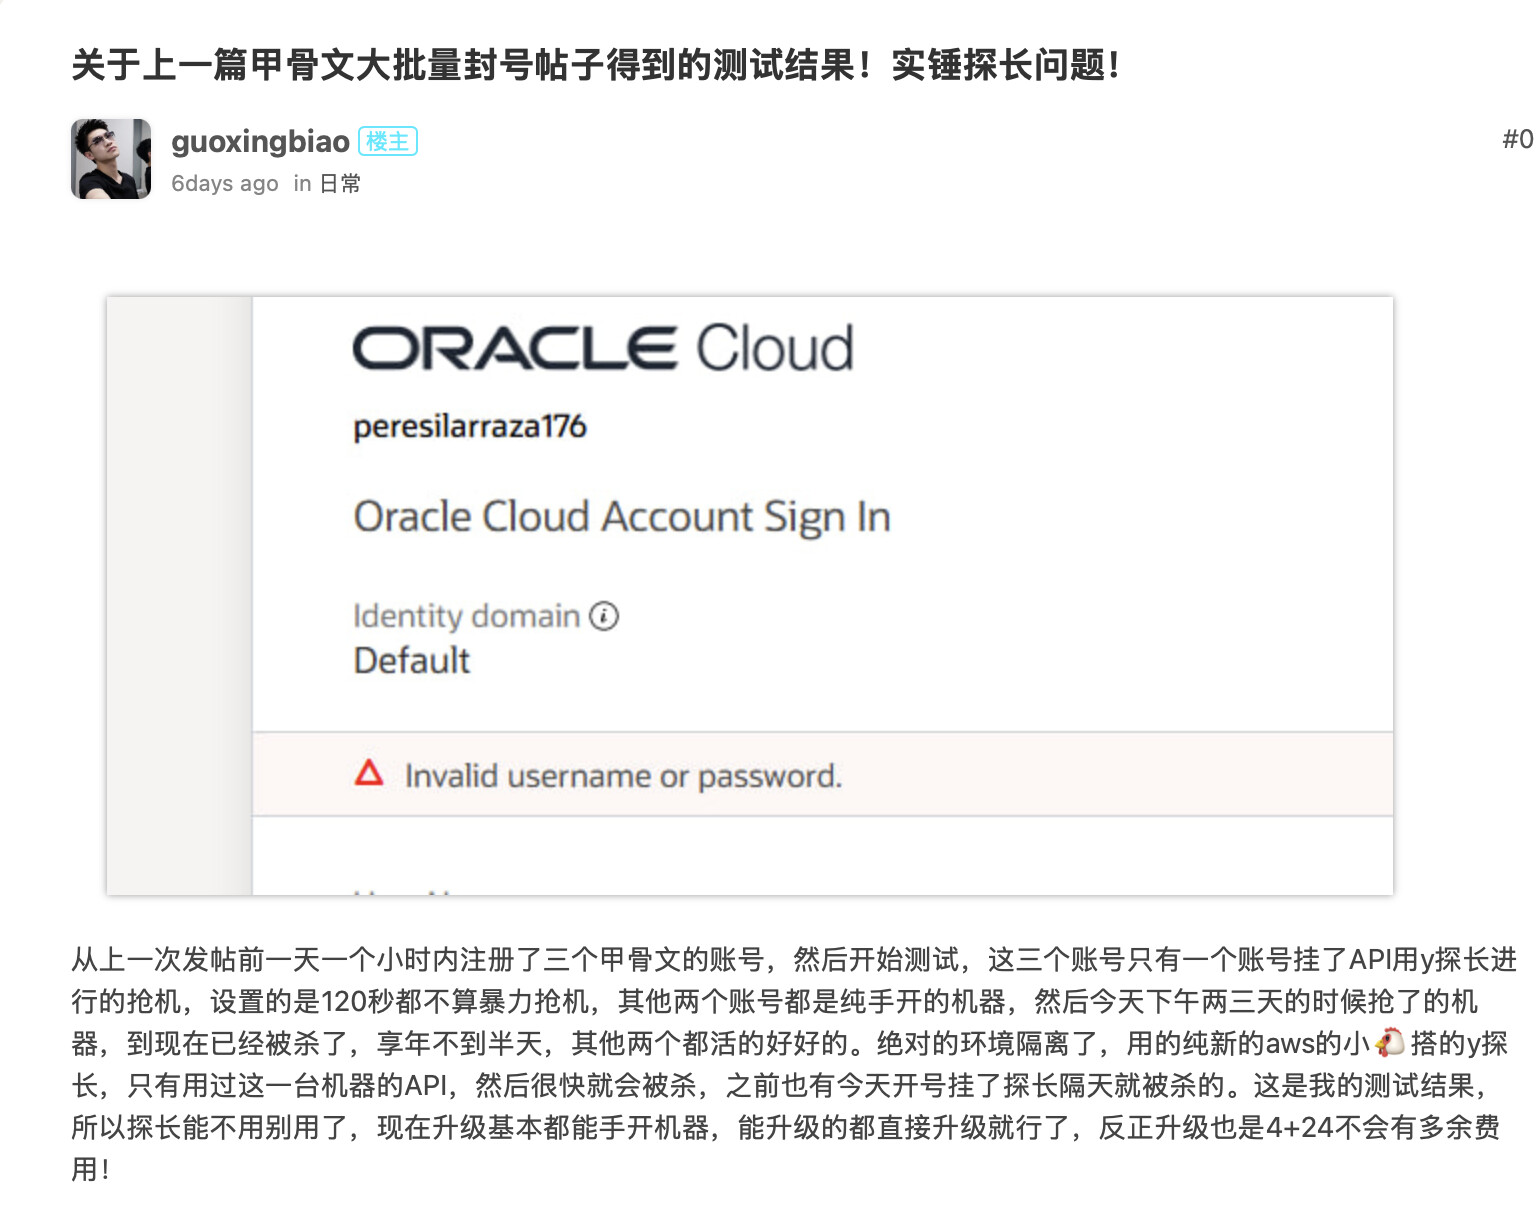Screen dimensions: 1536x1228
Task: Click the Identity domain info icon
Action: point(604,616)
